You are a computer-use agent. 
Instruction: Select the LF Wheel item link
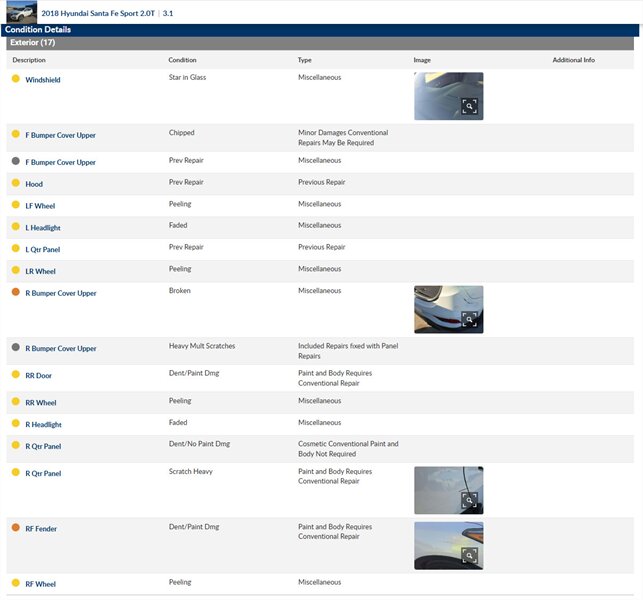pos(40,206)
